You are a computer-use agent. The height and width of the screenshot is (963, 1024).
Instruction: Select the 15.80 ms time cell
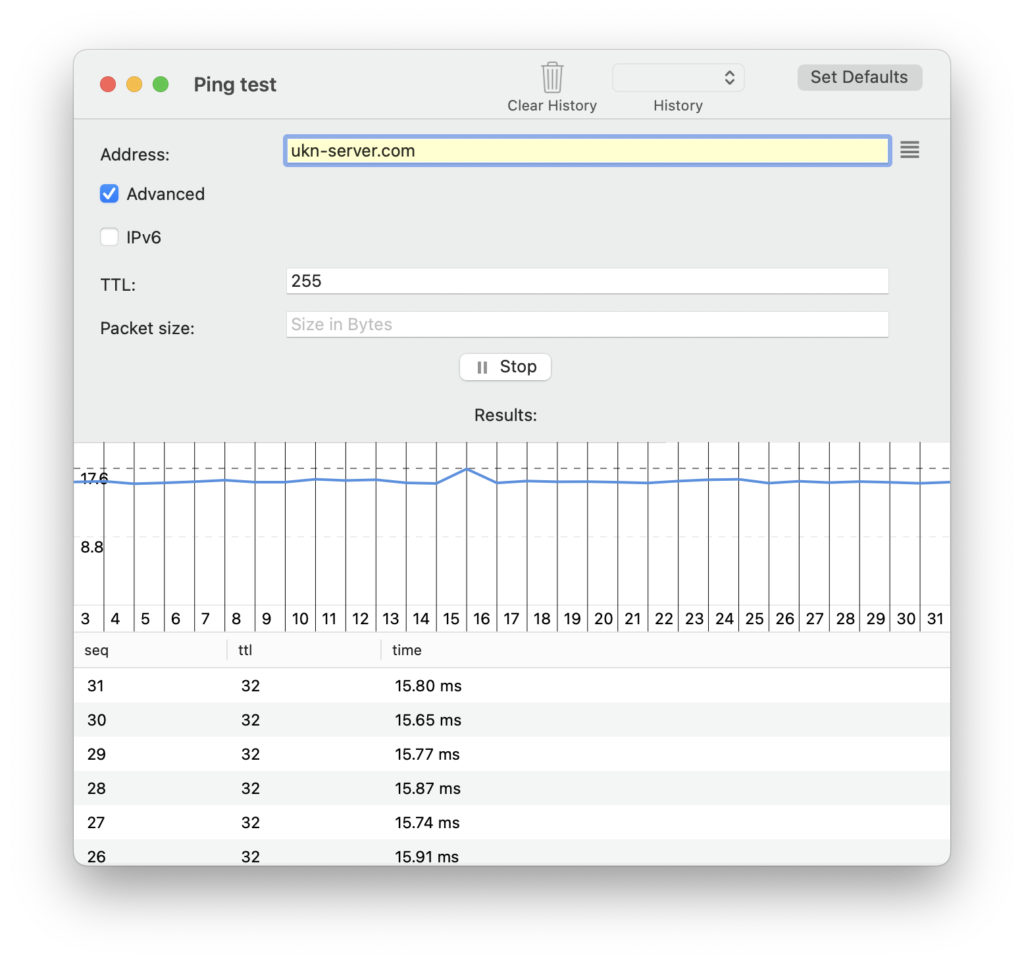(428, 686)
